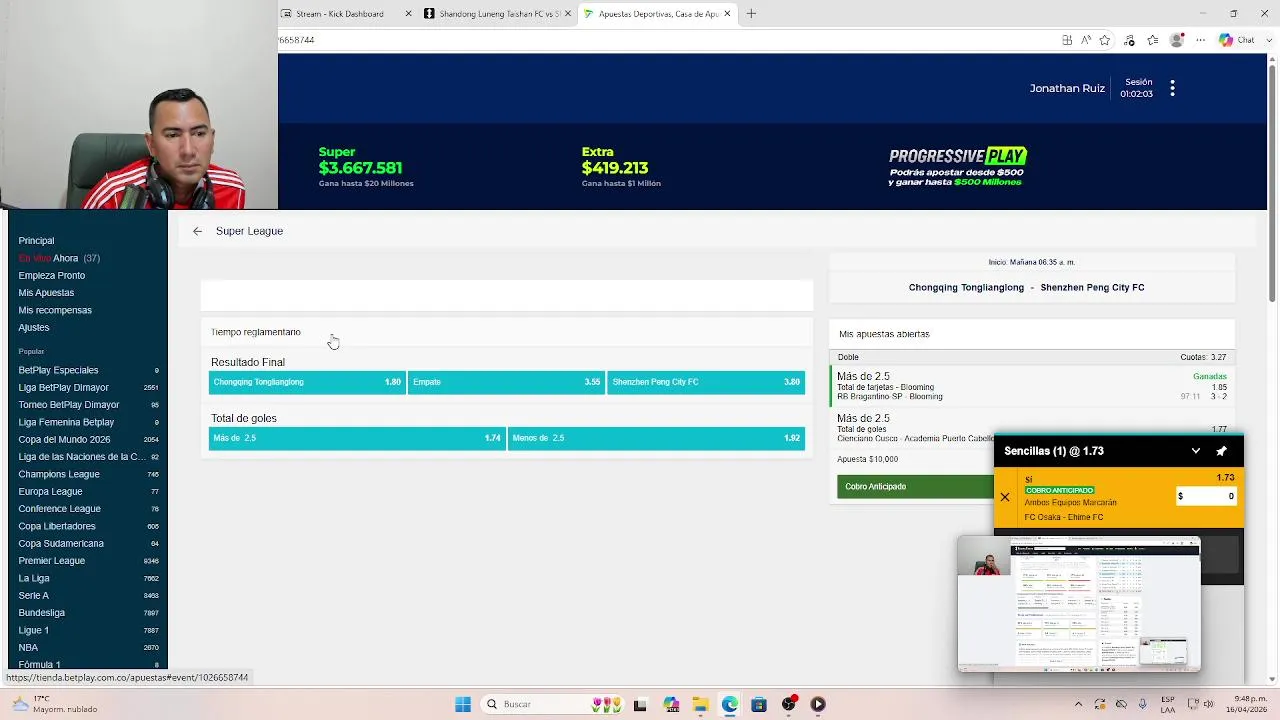The height and width of the screenshot is (720, 1280).
Task: Open browser Settings and more menu
Action: 1201,40
